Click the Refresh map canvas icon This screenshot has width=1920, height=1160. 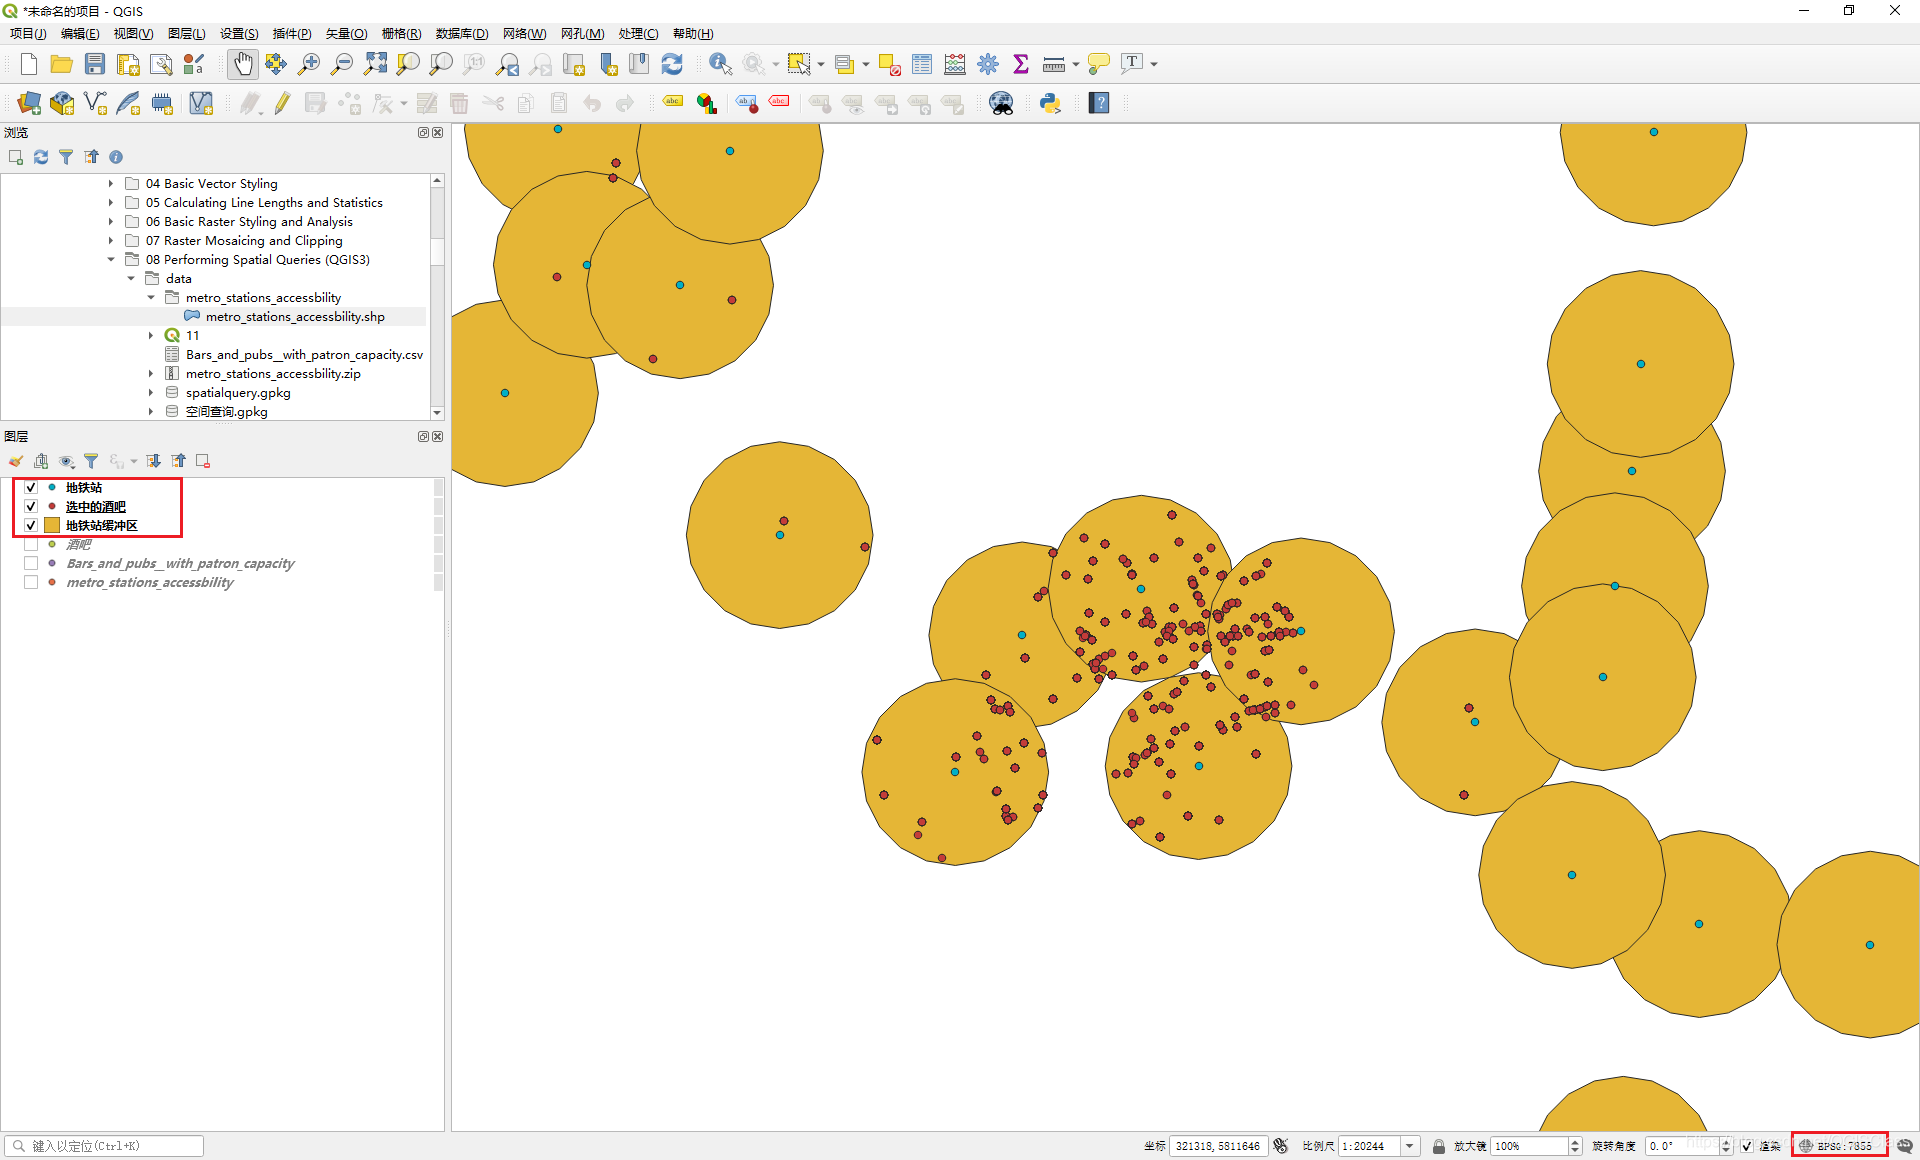click(x=672, y=64)
